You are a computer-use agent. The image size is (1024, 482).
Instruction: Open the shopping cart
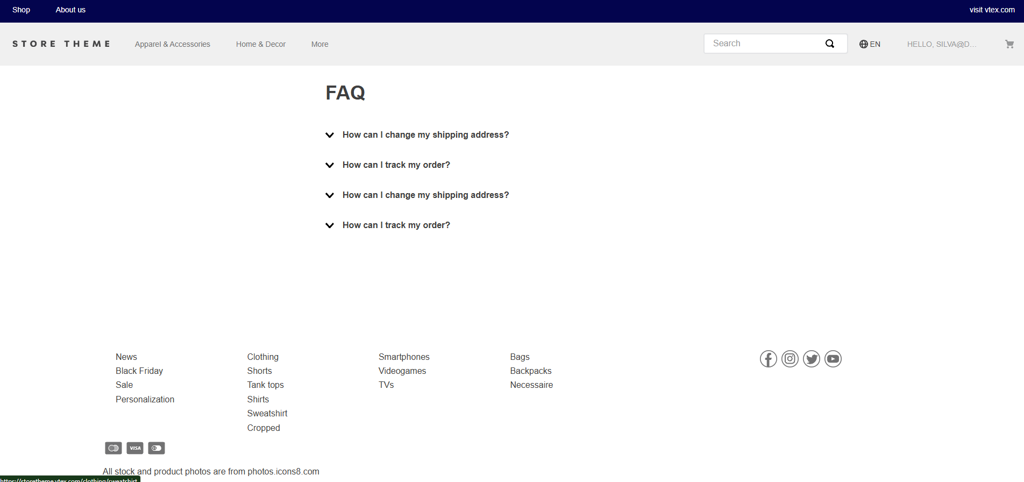click(x=1009, y=44)
